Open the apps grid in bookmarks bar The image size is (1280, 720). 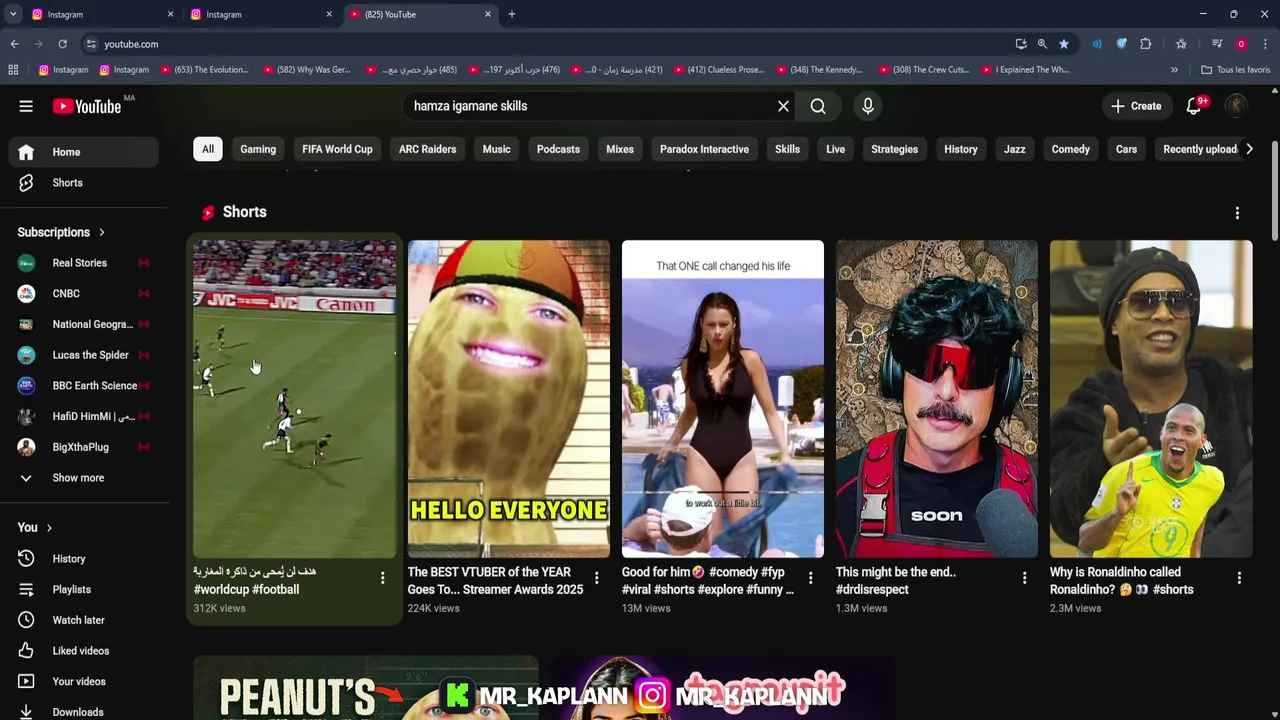click(x=13, y=70)
